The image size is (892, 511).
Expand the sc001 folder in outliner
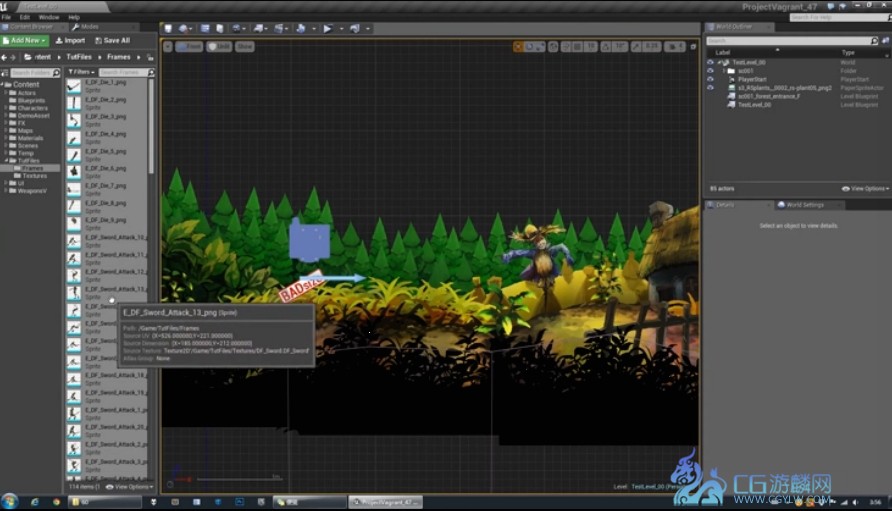(x=724, y=71)
